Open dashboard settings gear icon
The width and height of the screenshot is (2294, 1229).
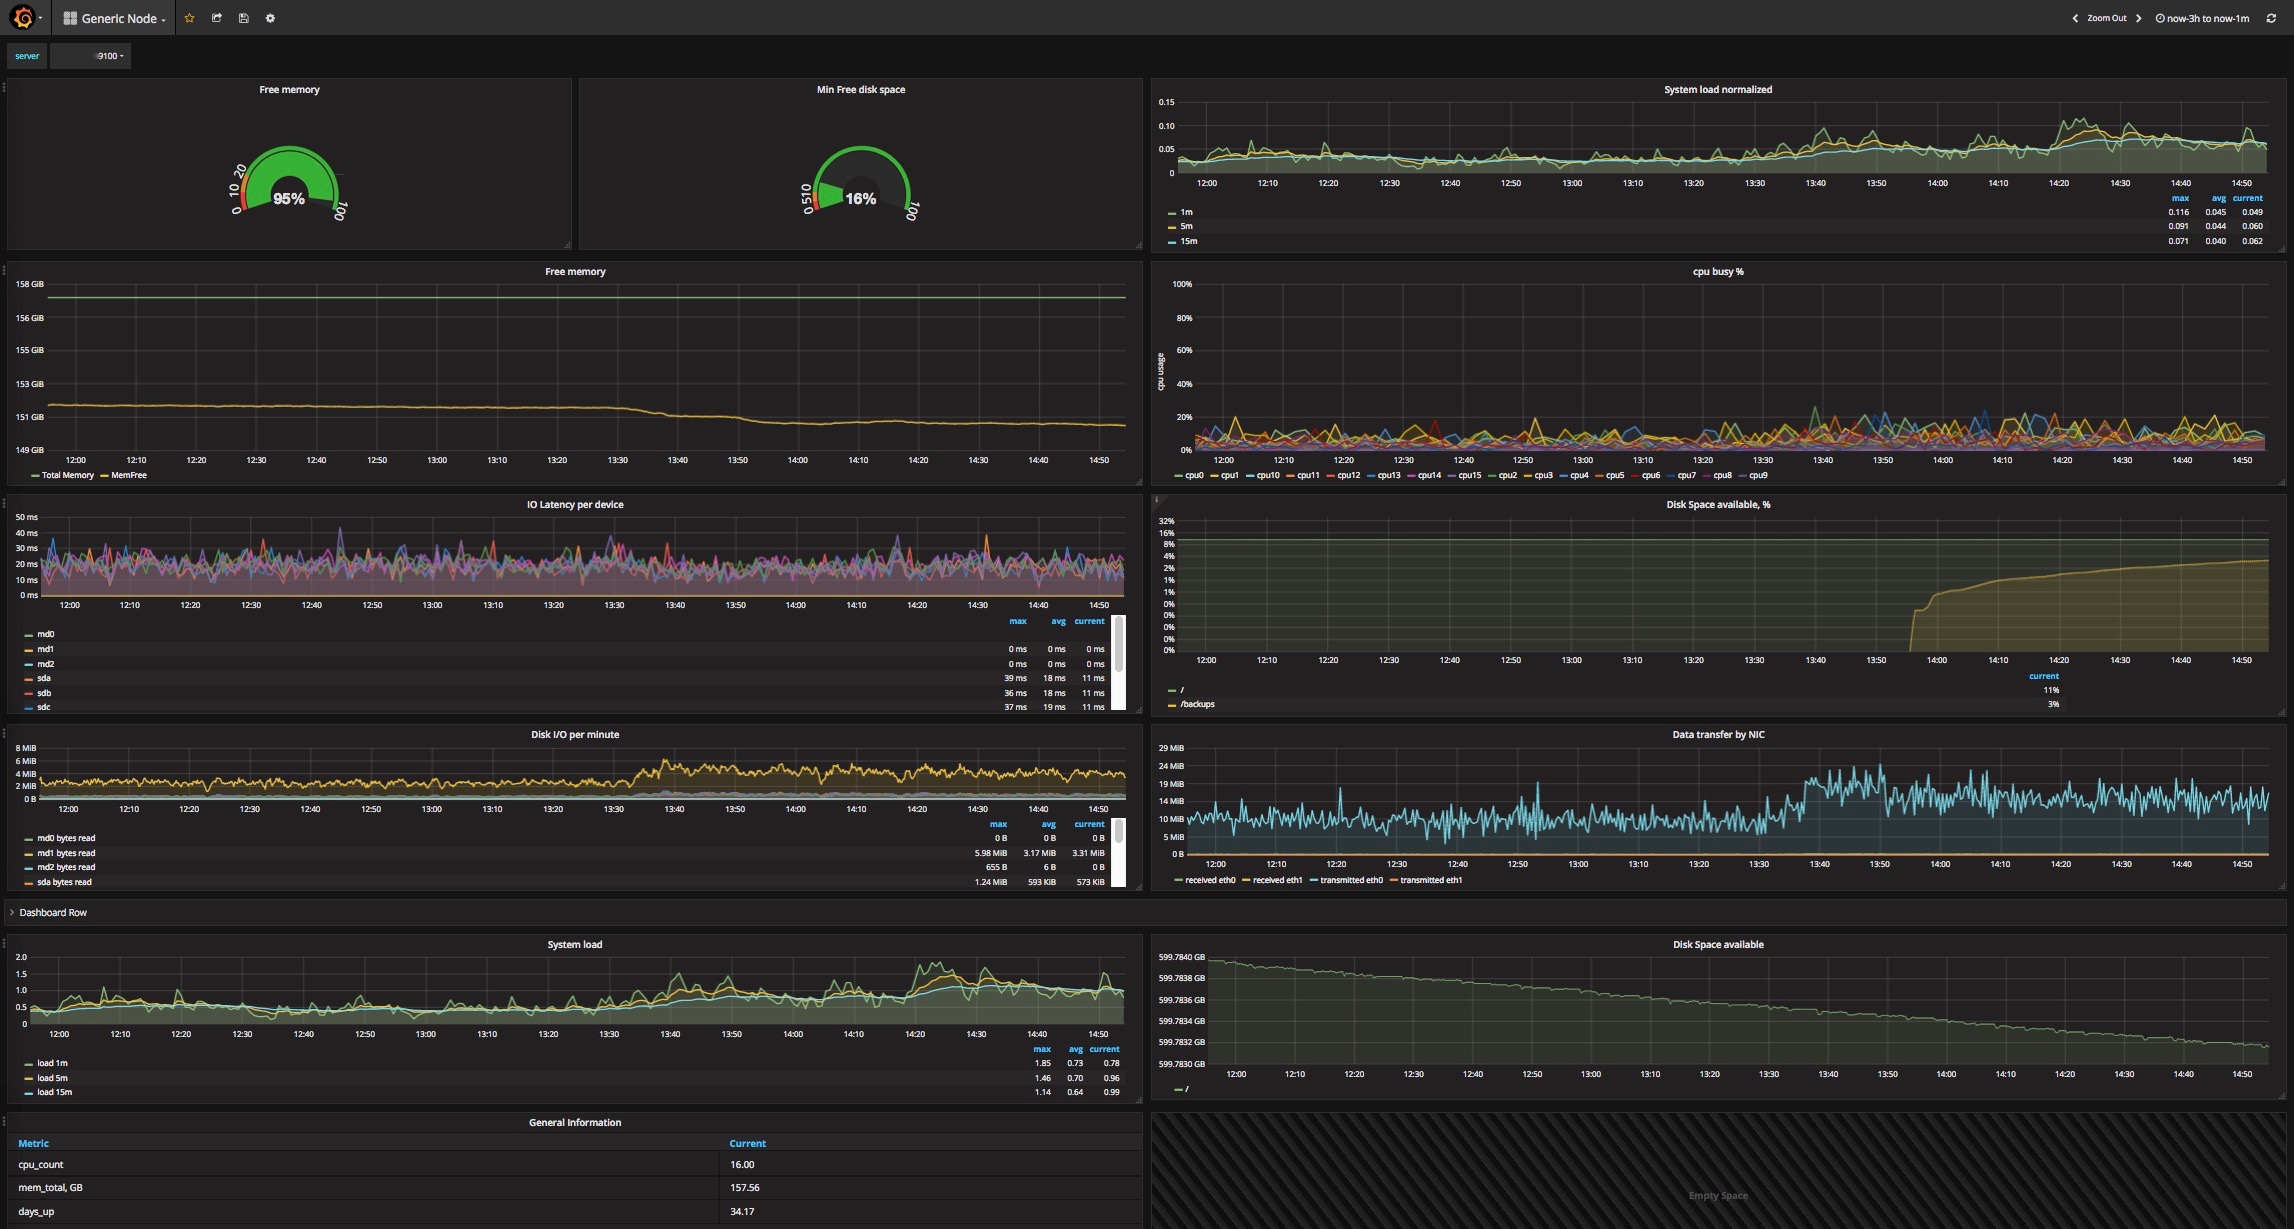coord(270,18)
